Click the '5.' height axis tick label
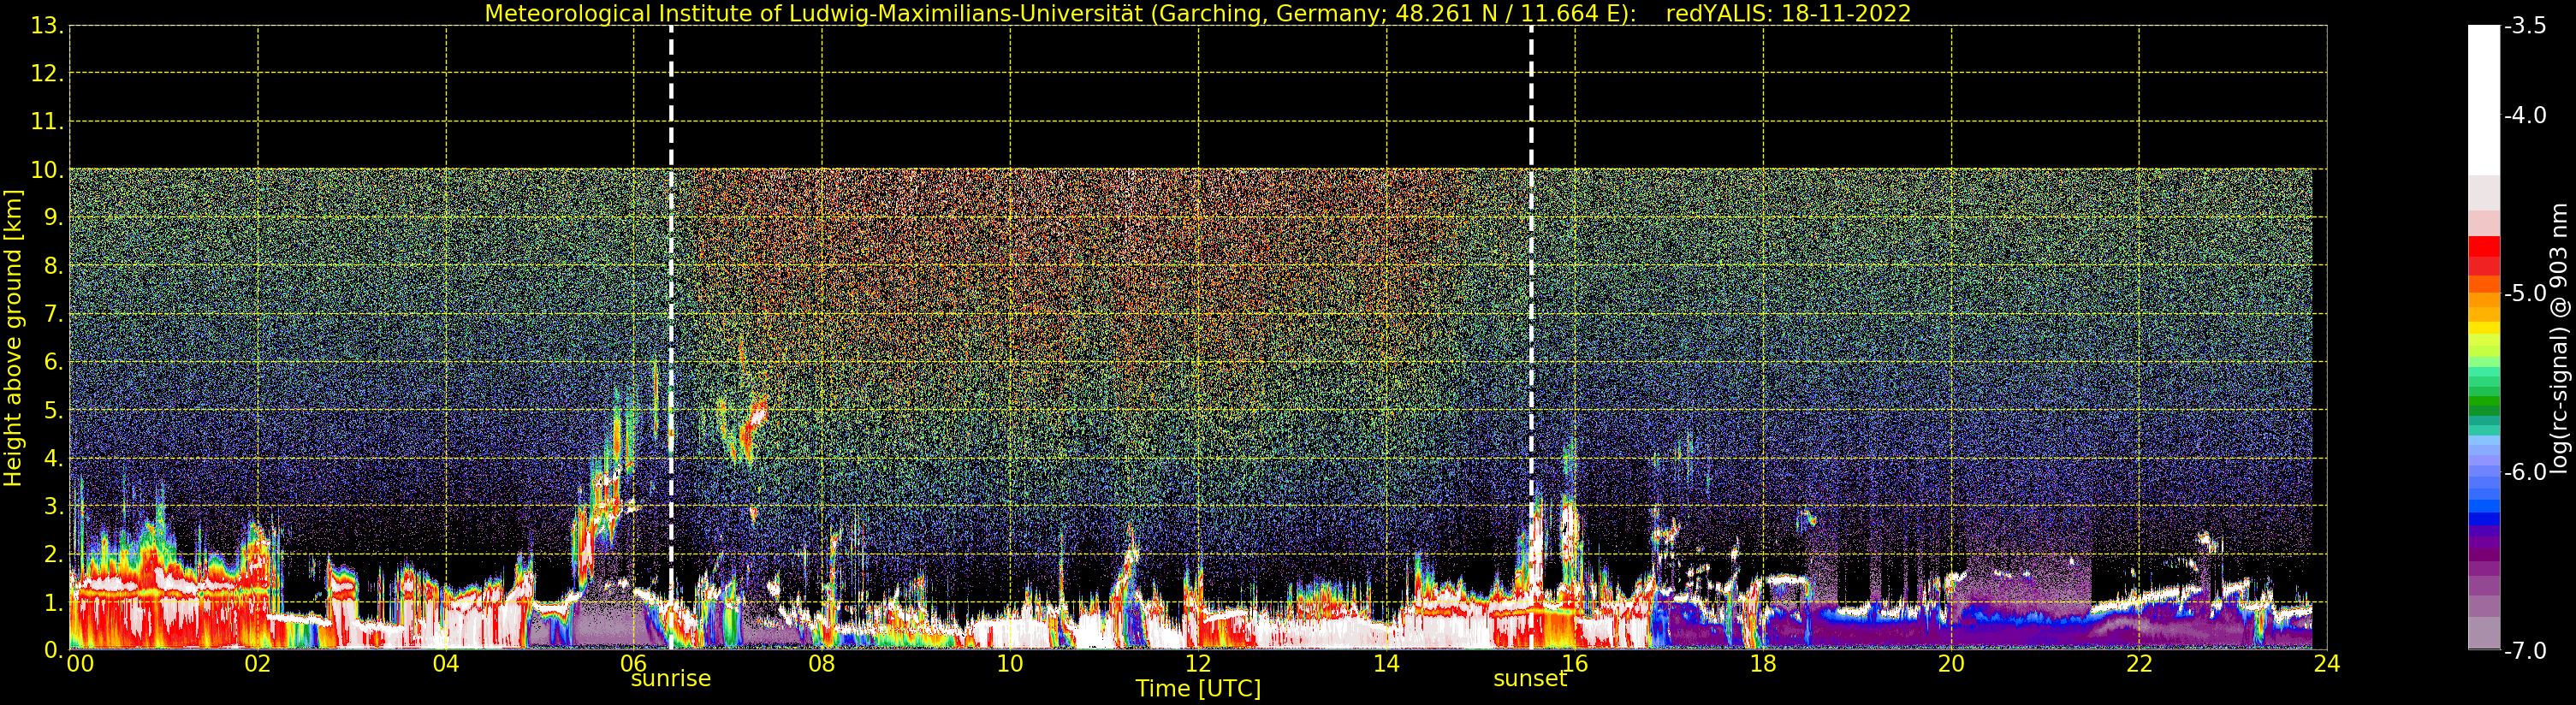This screenshot has width=2576, height=705. pyautogui.click(x=54, y=411)
